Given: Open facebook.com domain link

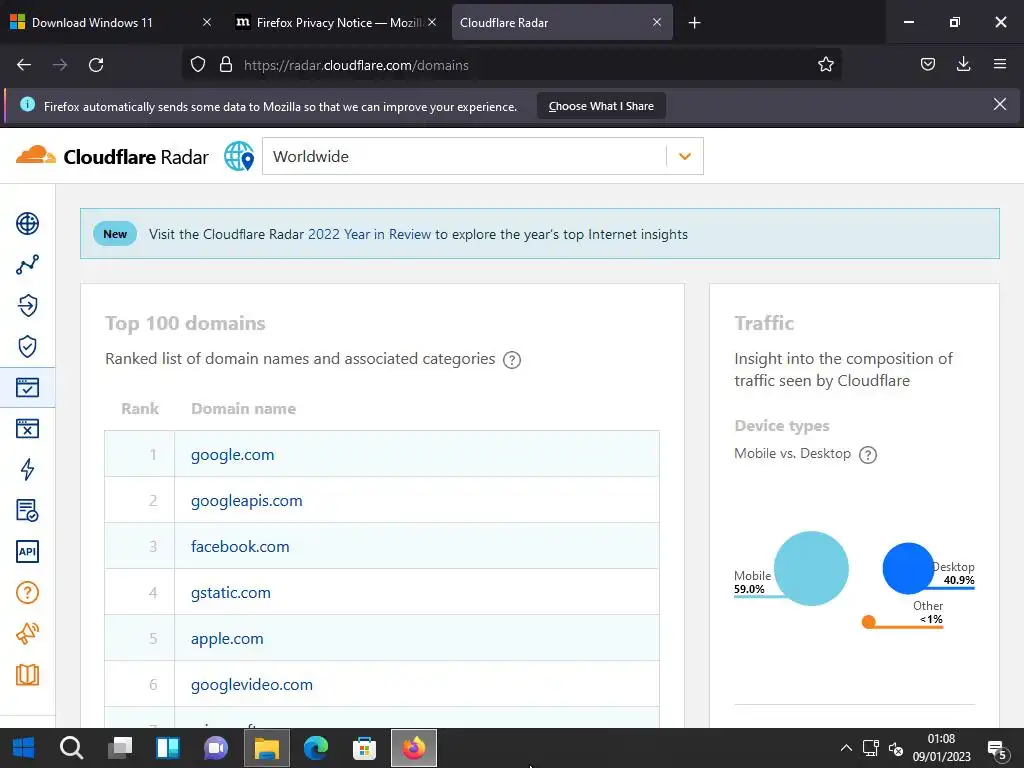Looking at the screenshot, I should pos(240,547).
